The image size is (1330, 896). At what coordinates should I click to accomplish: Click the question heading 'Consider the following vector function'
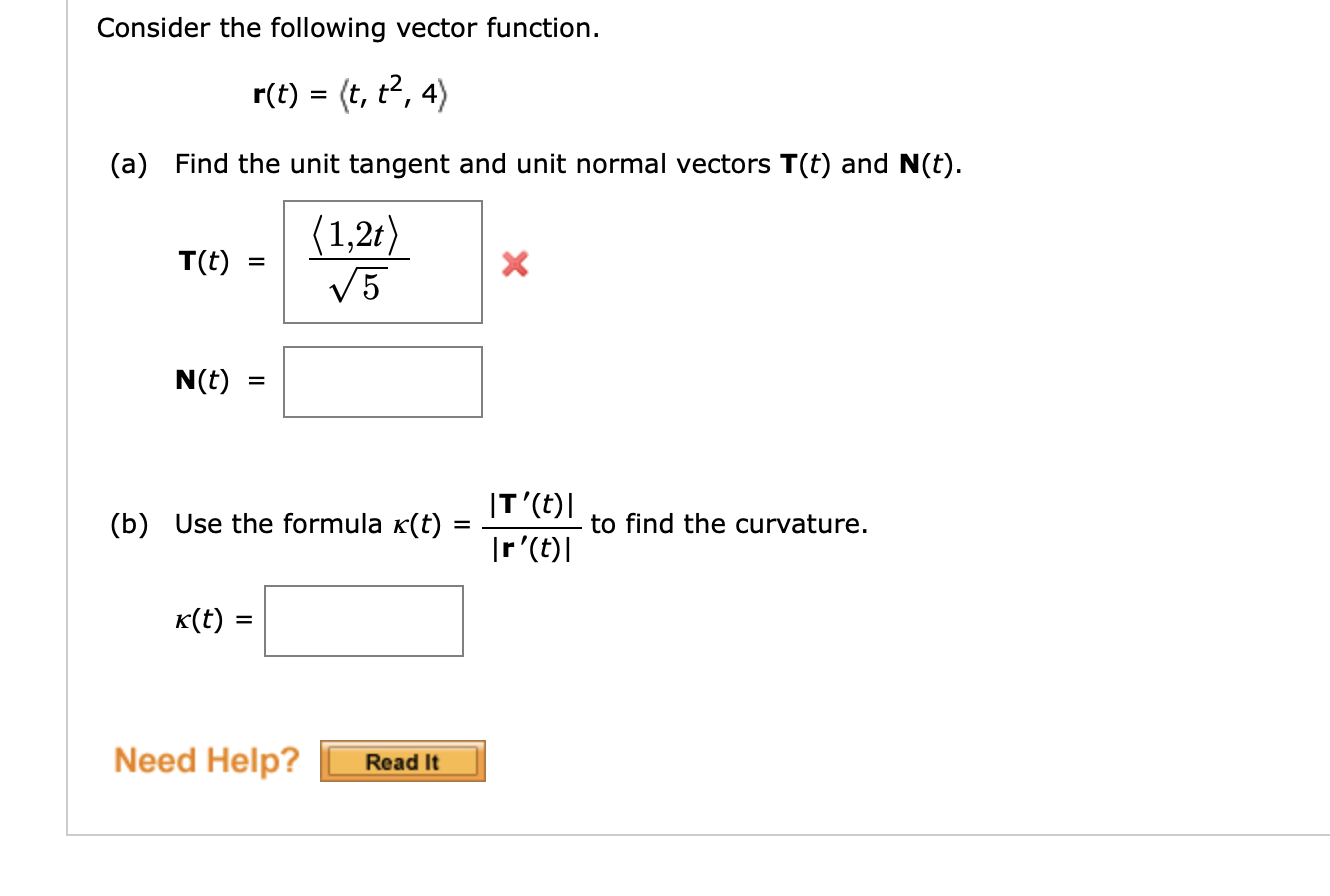point(345,27)
